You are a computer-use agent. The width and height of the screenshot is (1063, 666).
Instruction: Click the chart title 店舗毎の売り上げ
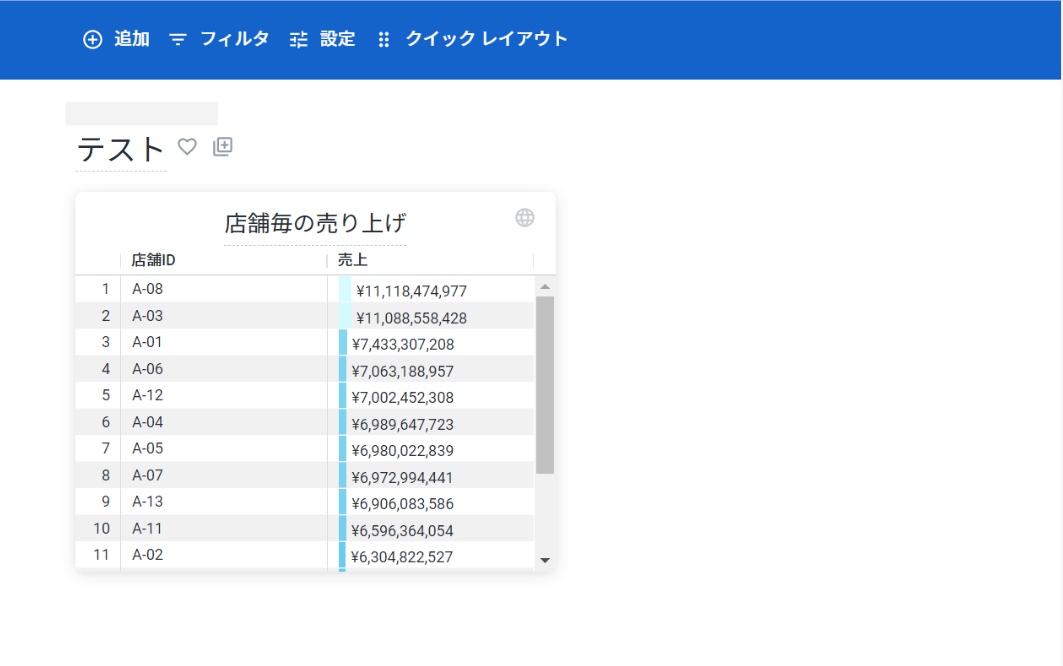pos(316,222)
